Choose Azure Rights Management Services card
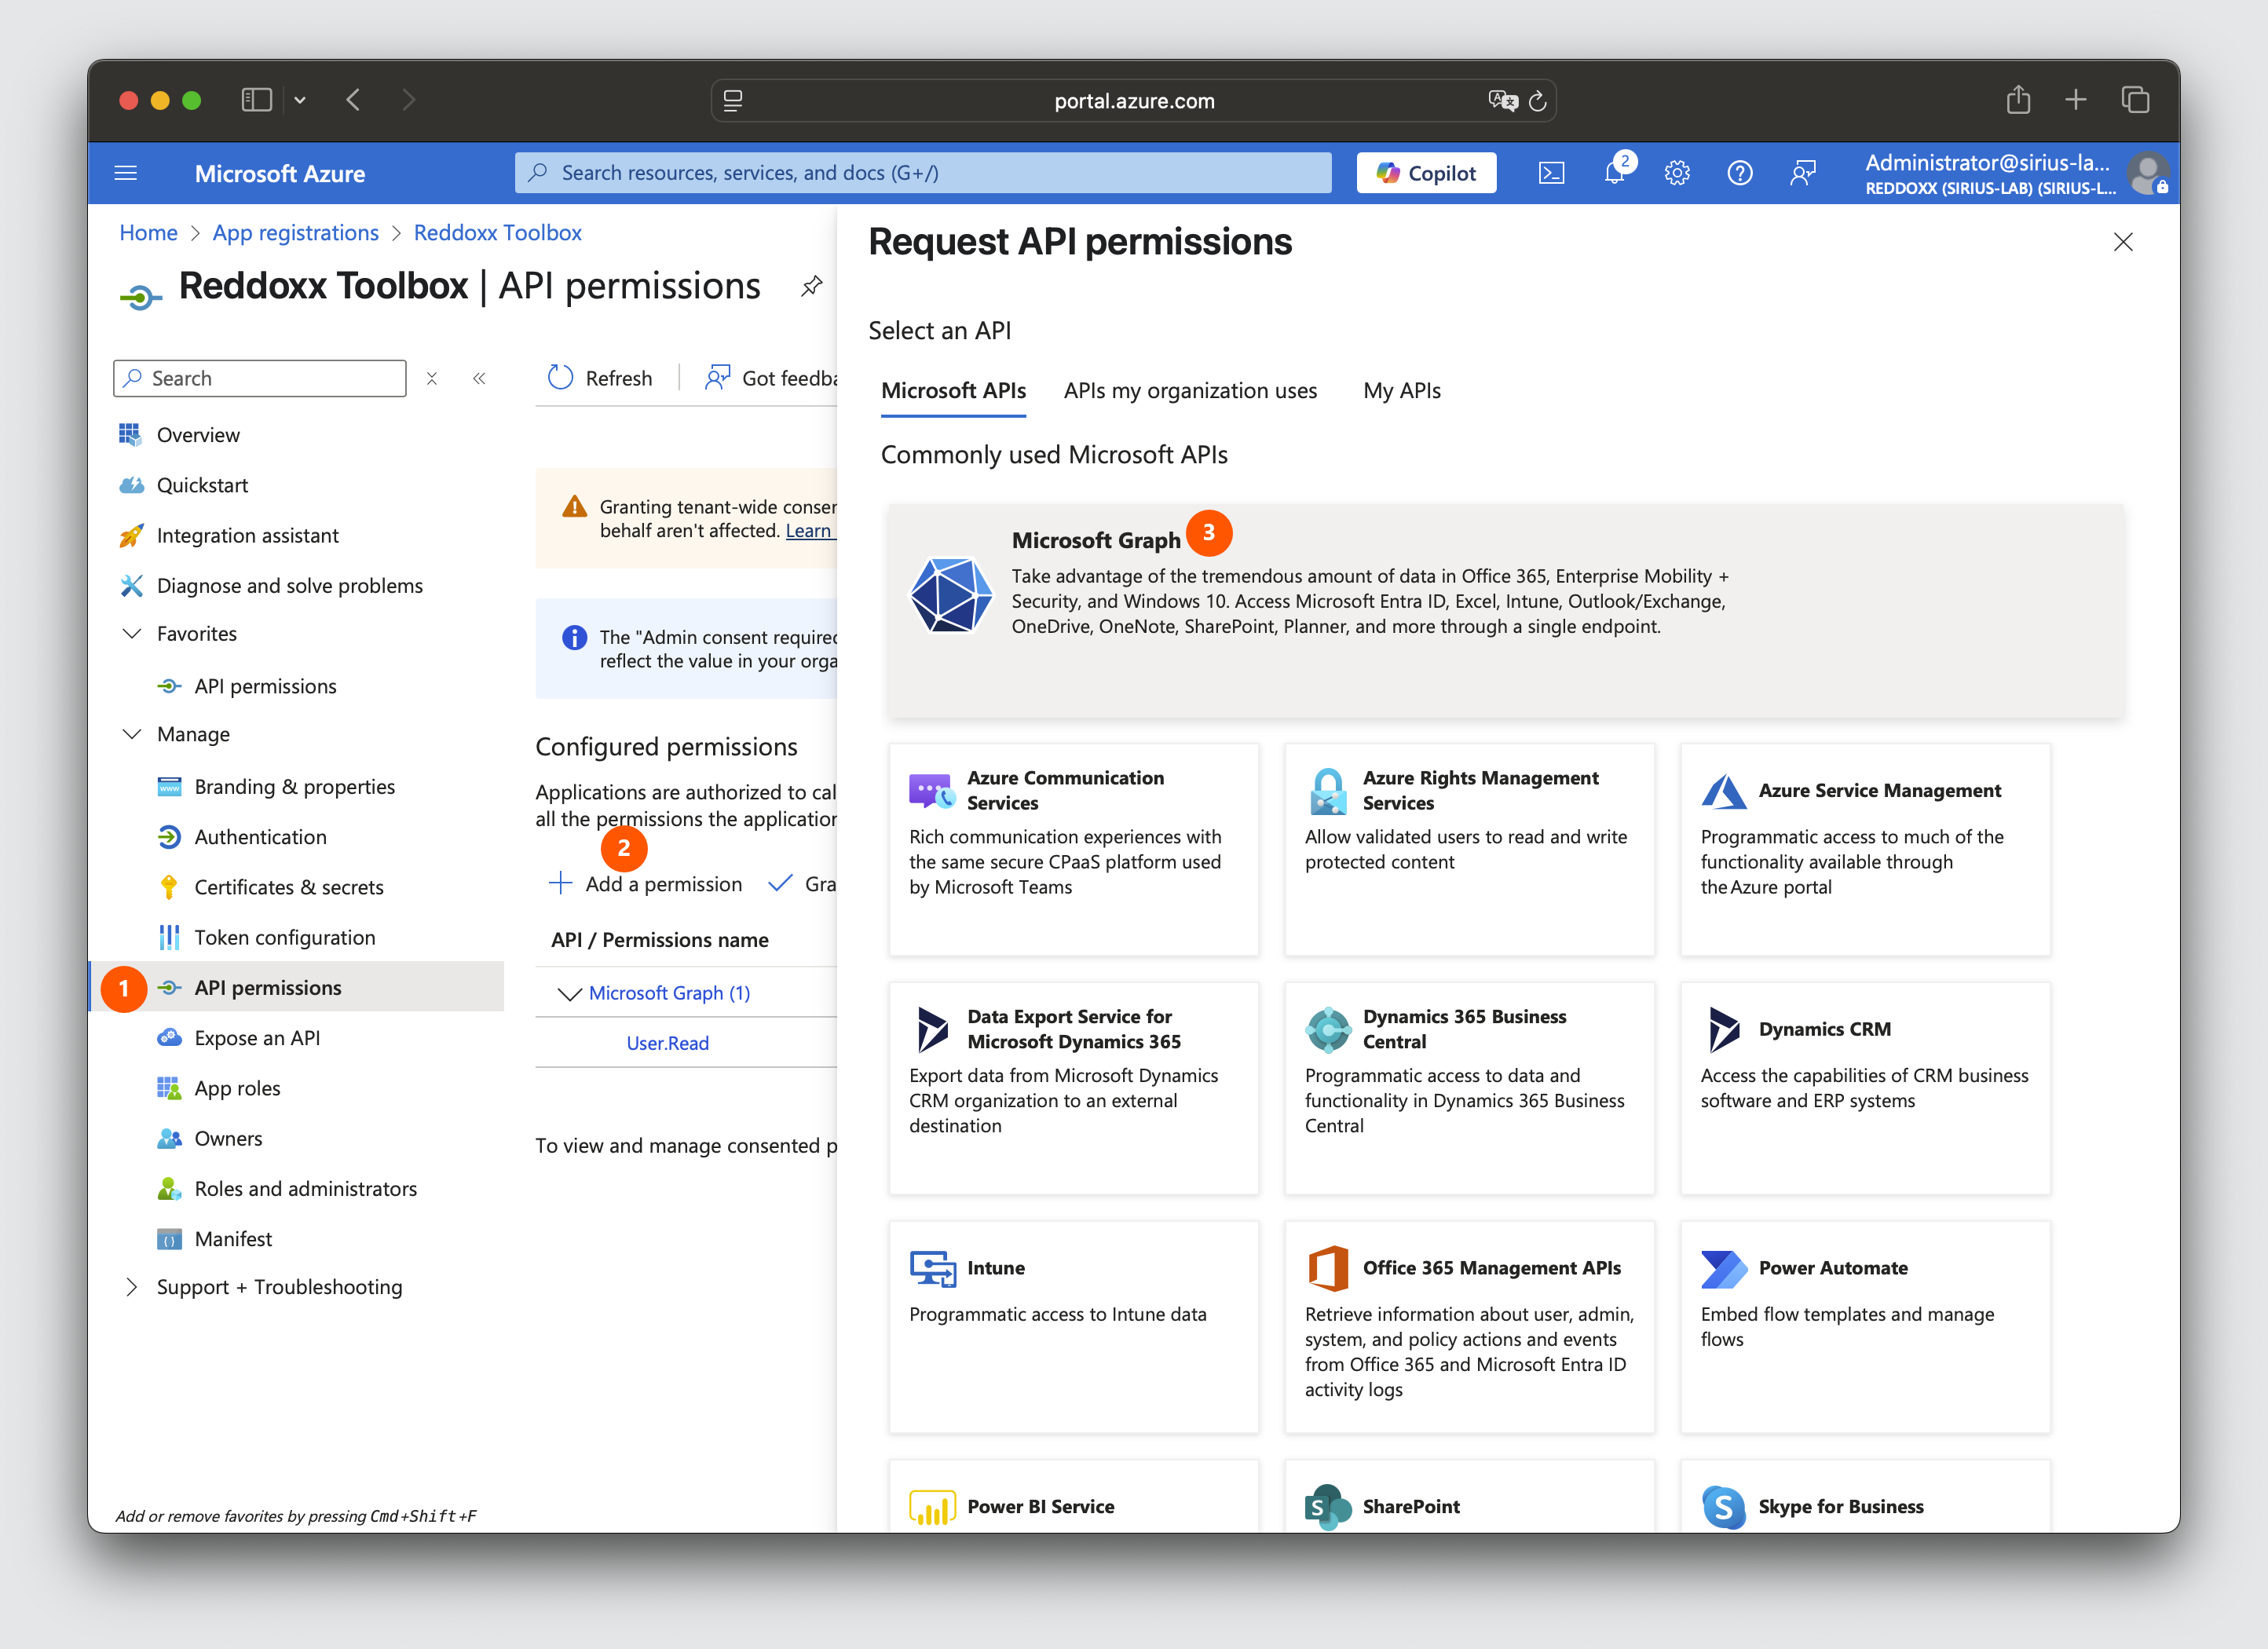 click(1469, 849)
